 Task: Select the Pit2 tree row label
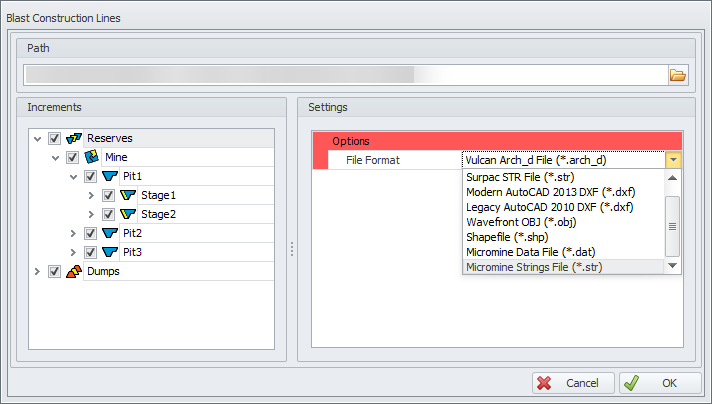tap(133, 233)
